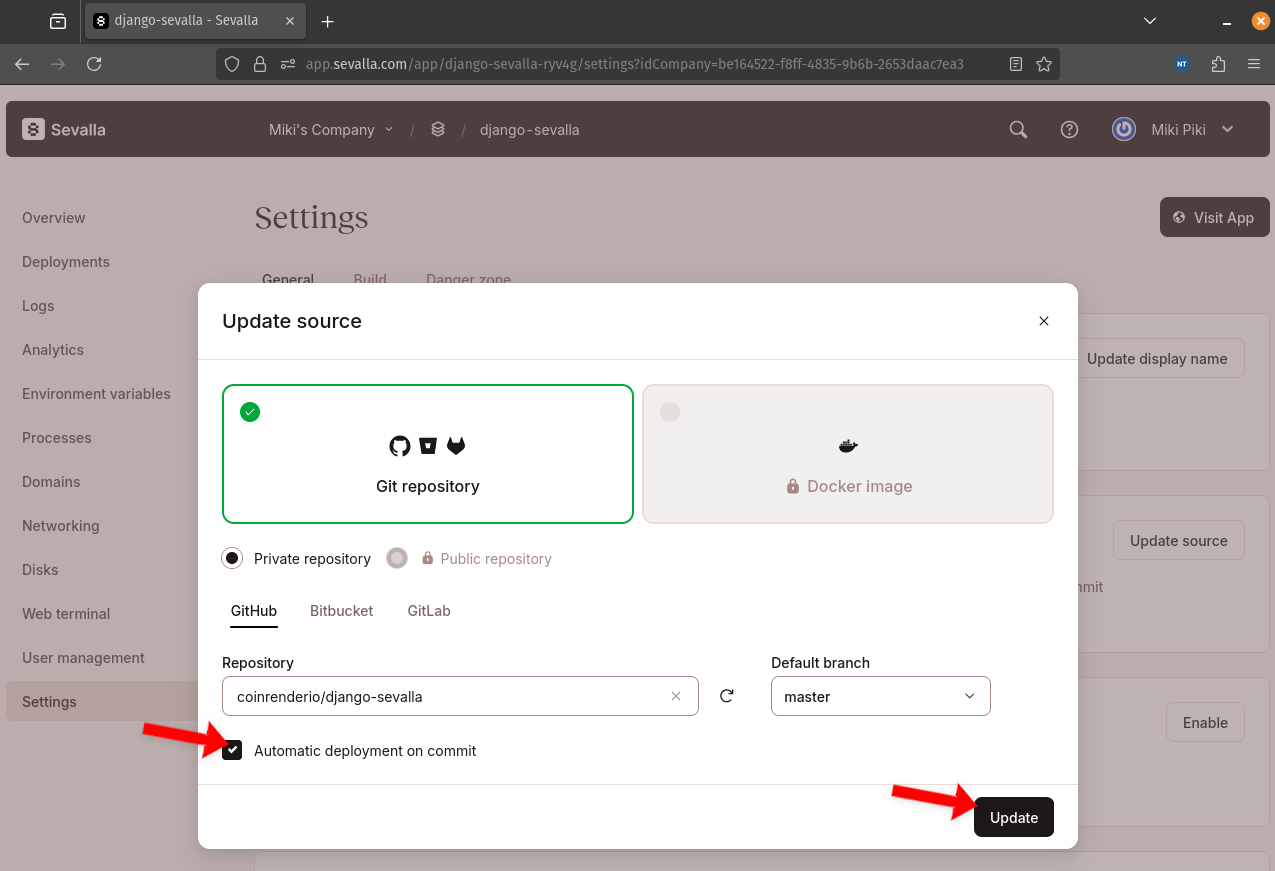This screenshot has width=1275, height=871.
Task: Click the GitLab icon in Git repository card
Action: point(456,446)
